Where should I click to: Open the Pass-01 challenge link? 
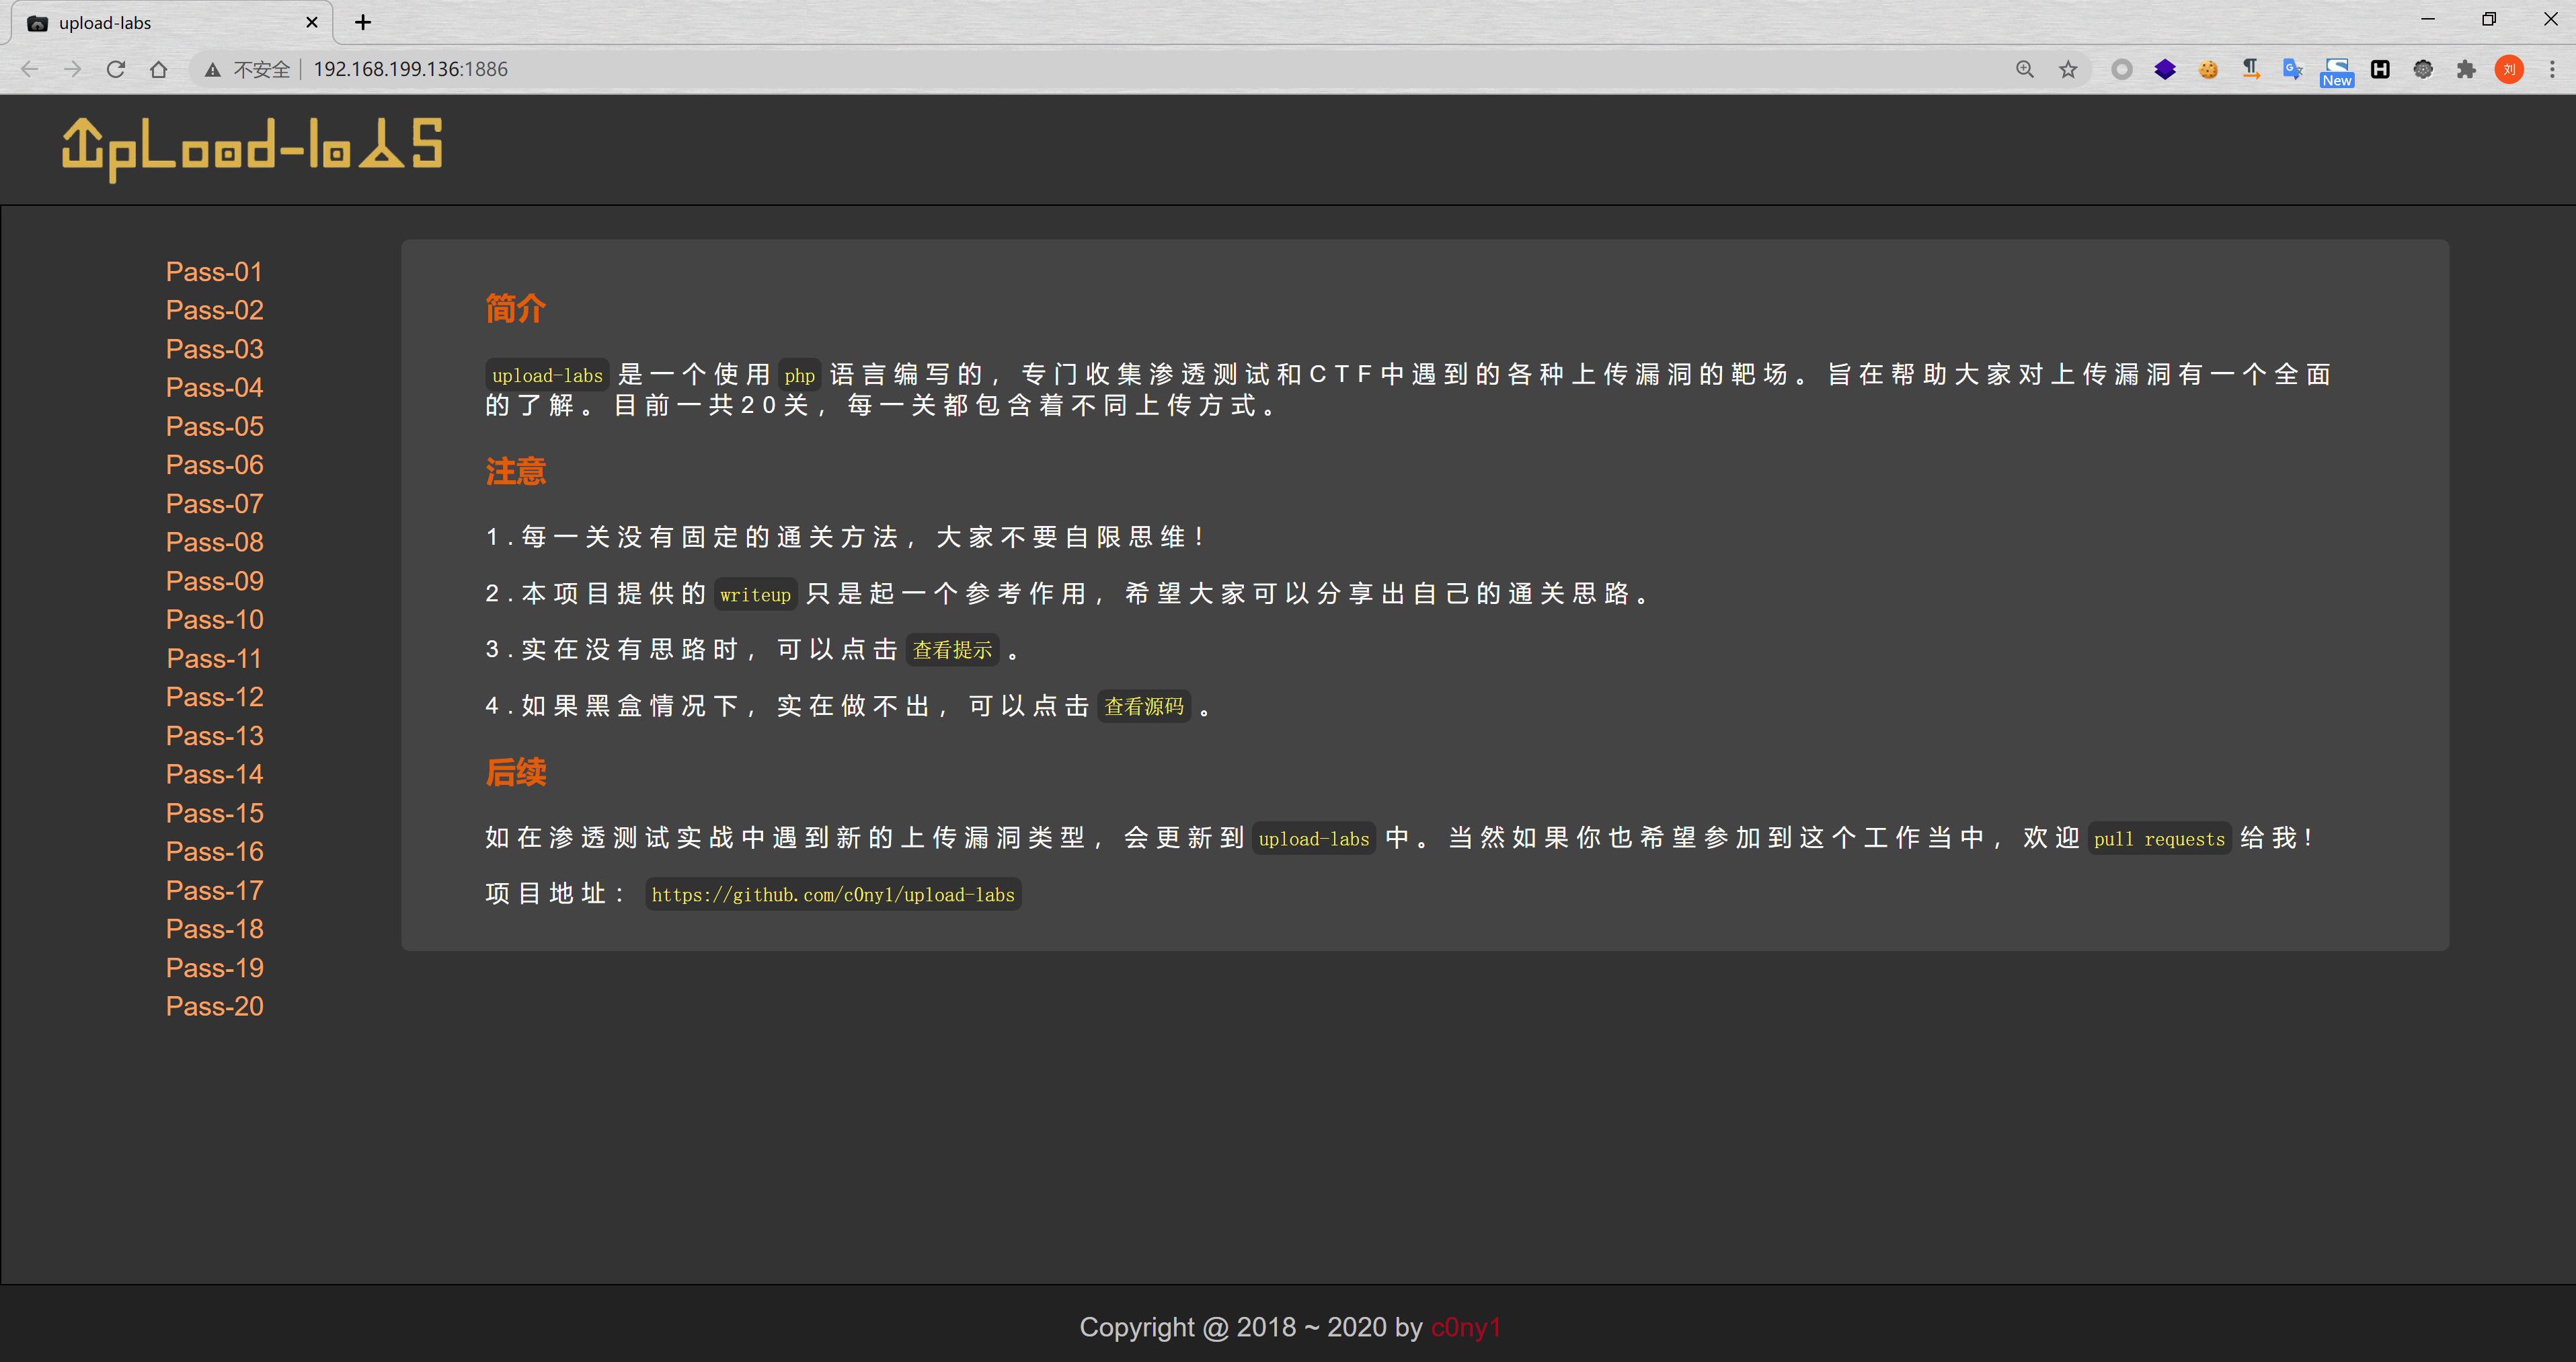(214, 272)
